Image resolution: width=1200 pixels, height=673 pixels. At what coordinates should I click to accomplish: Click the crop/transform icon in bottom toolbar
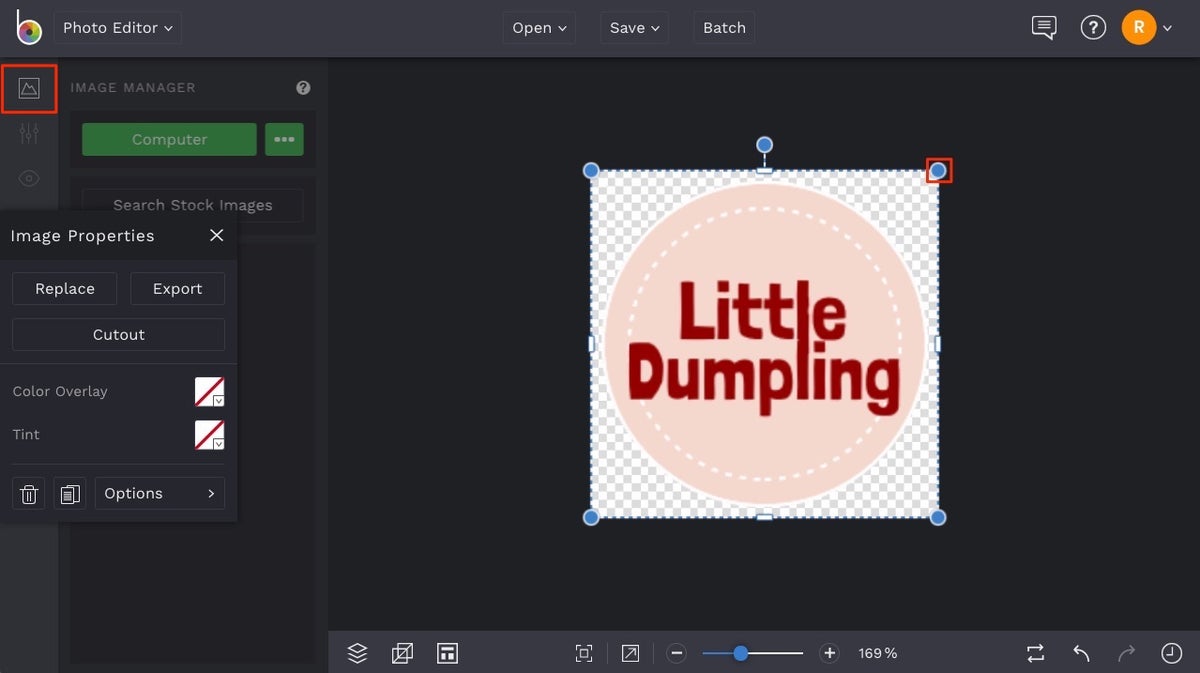(x=402, y=652)
